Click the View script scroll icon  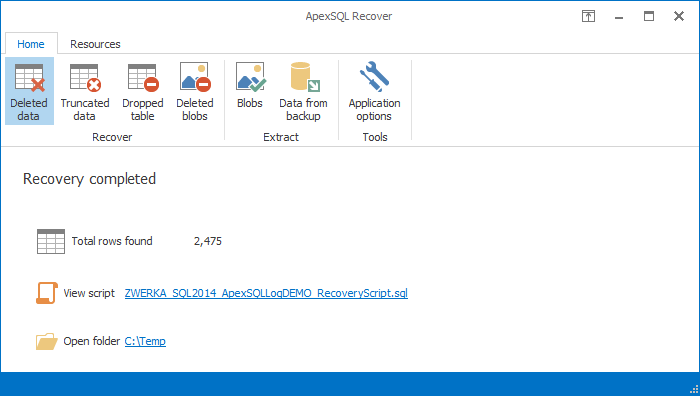pyautogui.click(x=47, y=293)
